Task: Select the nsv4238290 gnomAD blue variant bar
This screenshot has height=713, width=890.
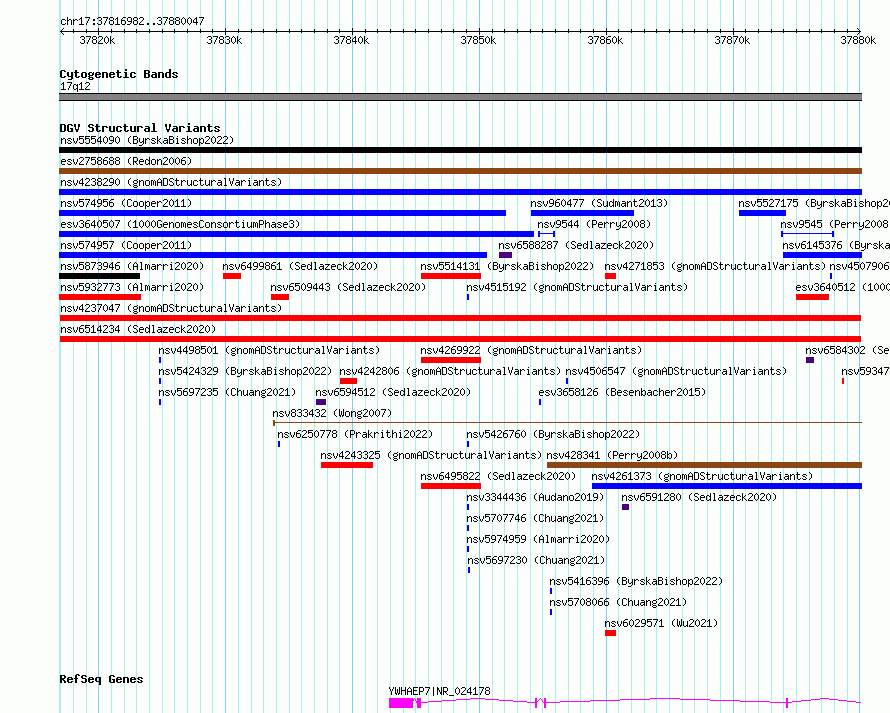Action: (460, 192)
